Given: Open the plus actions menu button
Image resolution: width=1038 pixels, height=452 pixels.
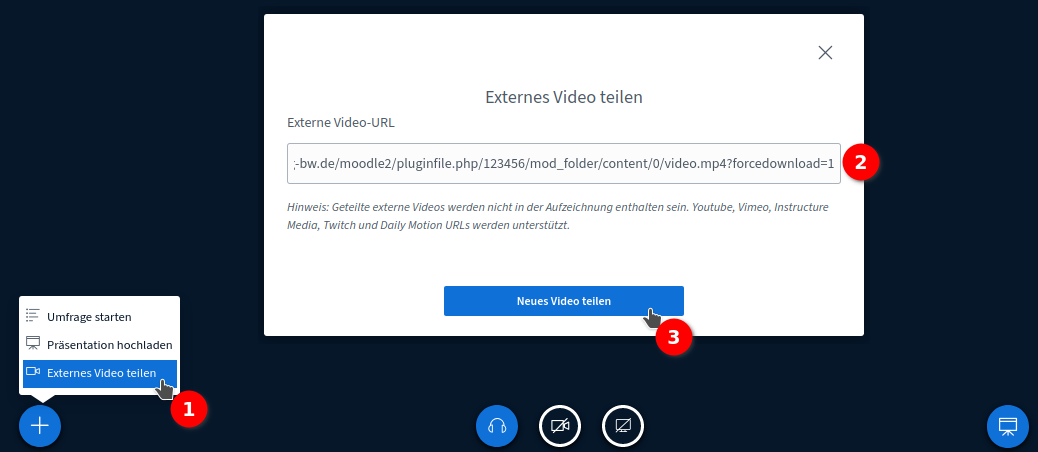Looking at the screenshot, I should 40,425.
